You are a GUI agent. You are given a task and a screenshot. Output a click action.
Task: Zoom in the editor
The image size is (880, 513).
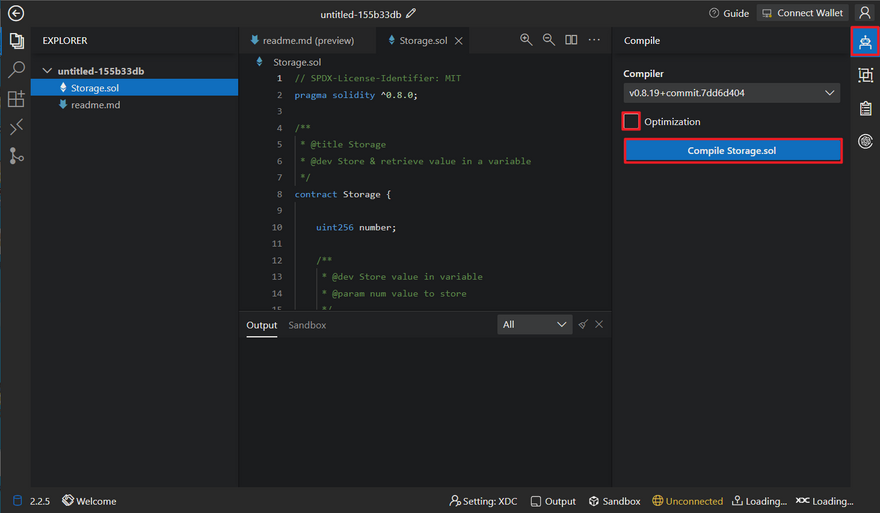coord(526,40)
